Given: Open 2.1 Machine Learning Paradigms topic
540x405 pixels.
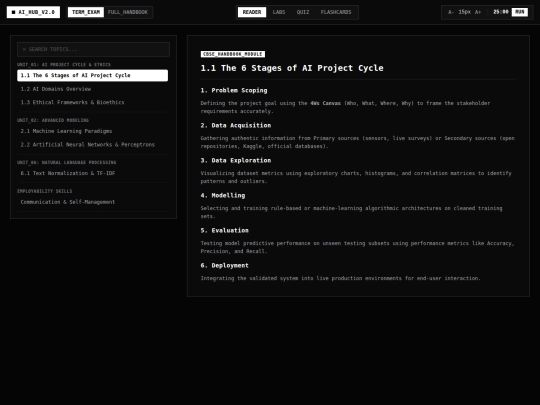Looking at the screenshot, I should point(93,131).
